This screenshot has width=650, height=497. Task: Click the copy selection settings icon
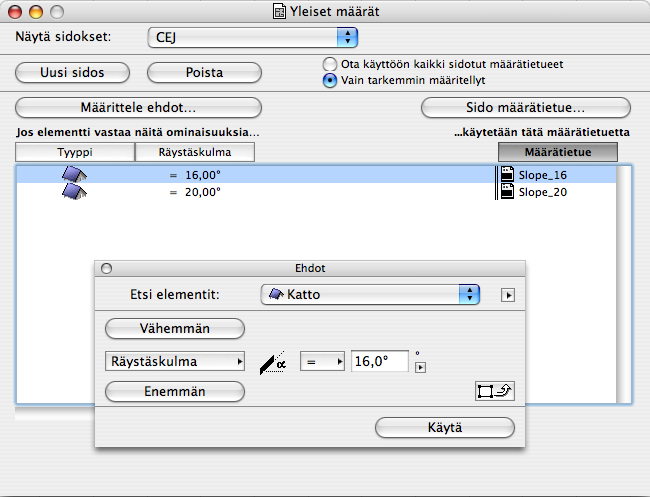click(495, 391)
